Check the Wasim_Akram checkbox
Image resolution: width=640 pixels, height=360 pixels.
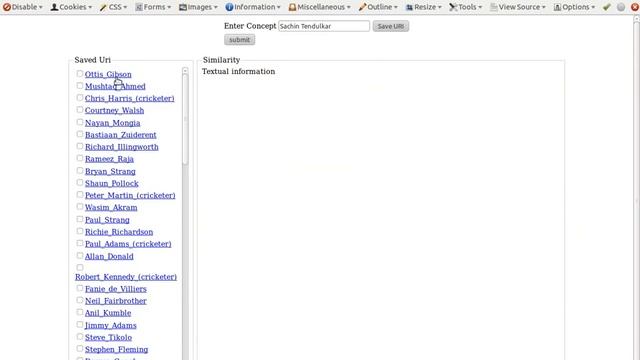pyautogui.click(x=80, y=207)
